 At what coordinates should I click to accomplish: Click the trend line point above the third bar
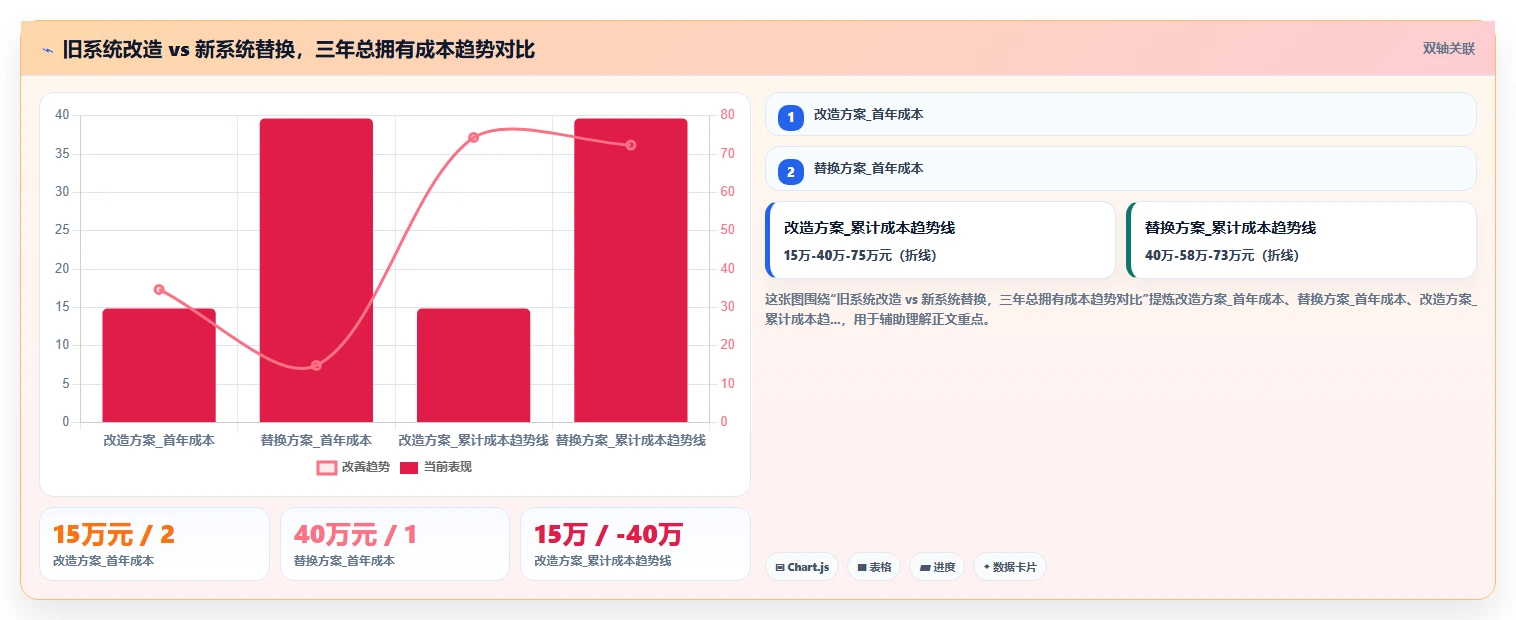[x=473, y=137]
